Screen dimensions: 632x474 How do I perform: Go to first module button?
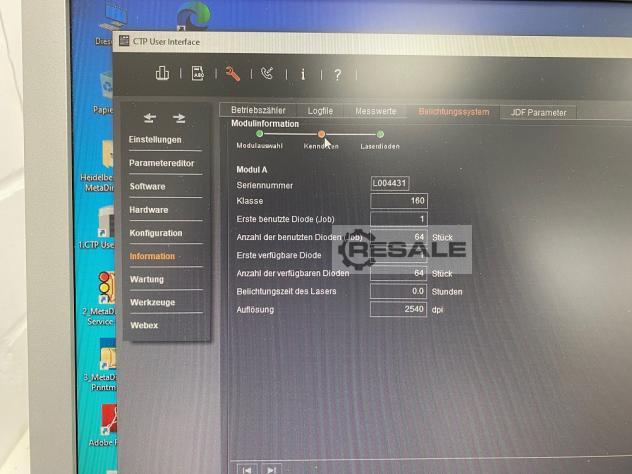247,469
